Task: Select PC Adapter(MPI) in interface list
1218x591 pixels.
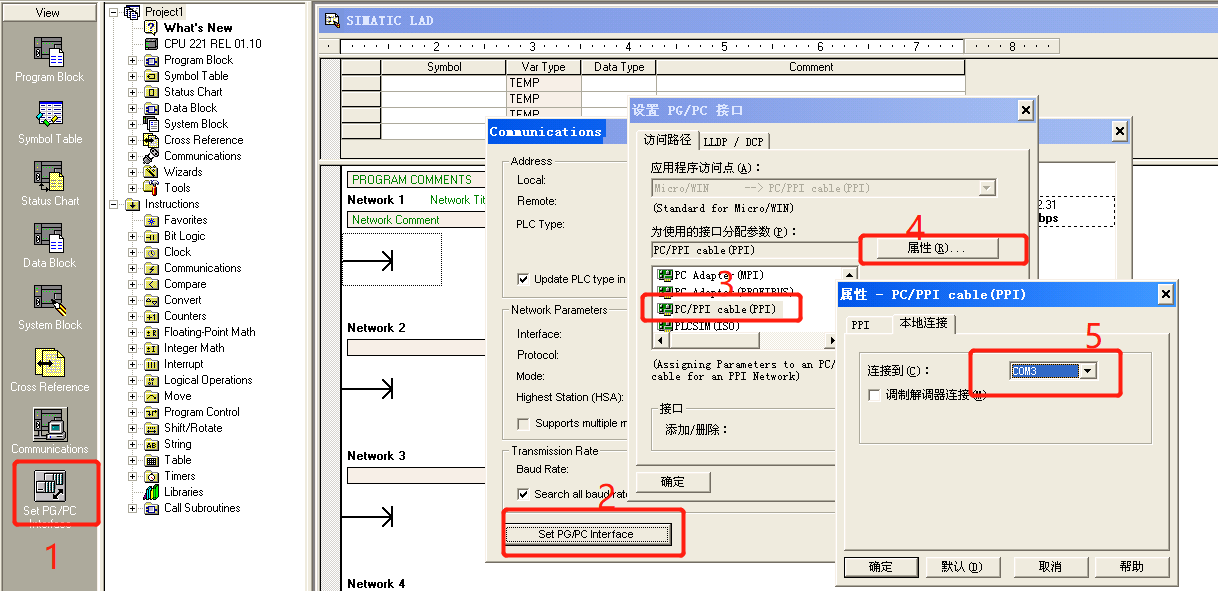Action: click(710, 275)
